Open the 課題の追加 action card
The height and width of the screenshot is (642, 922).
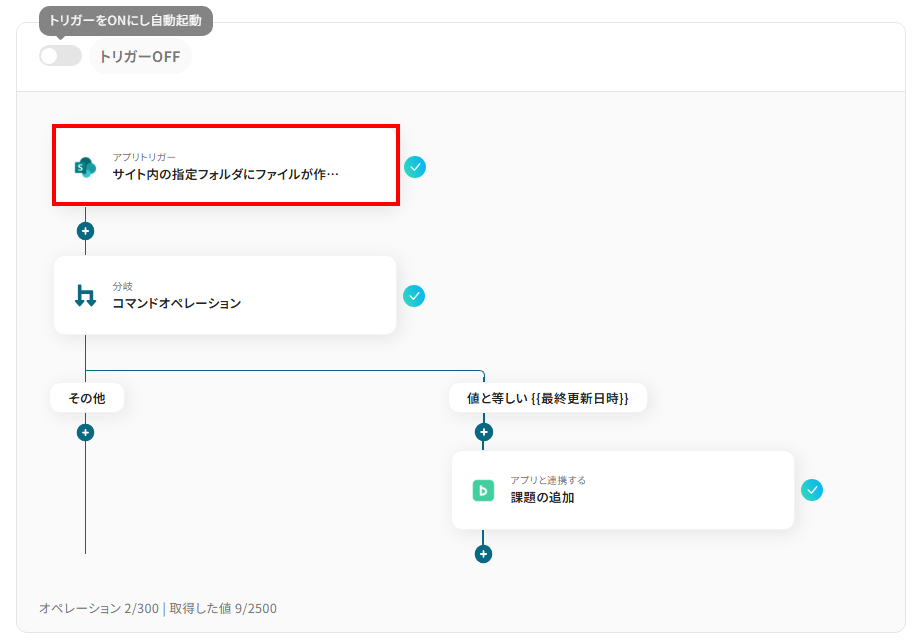point(623,490)
